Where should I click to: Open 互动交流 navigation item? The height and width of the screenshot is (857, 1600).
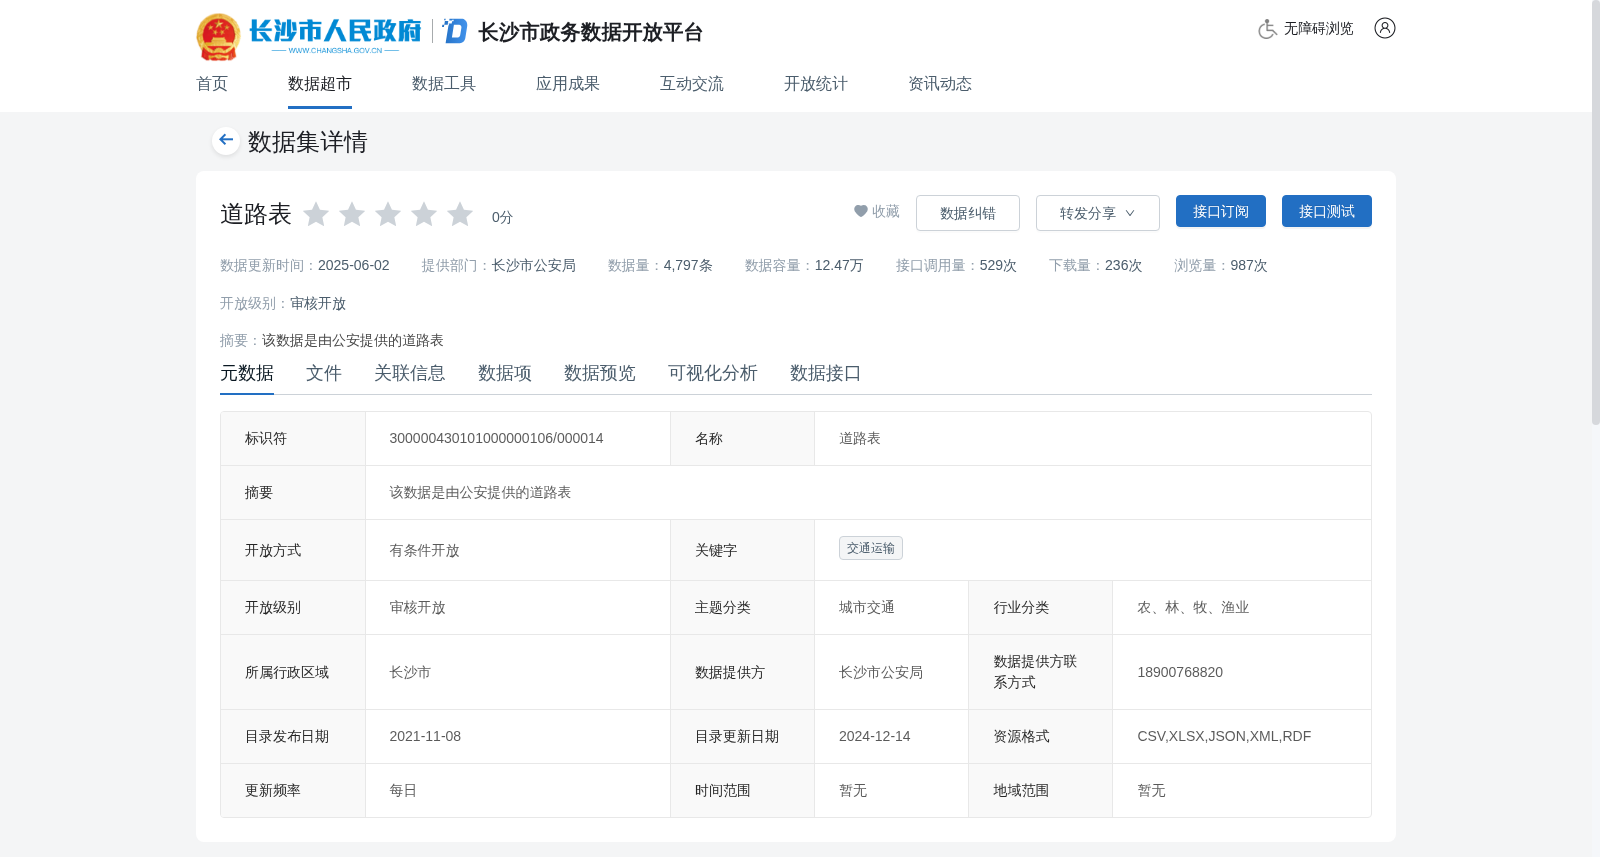692,84
